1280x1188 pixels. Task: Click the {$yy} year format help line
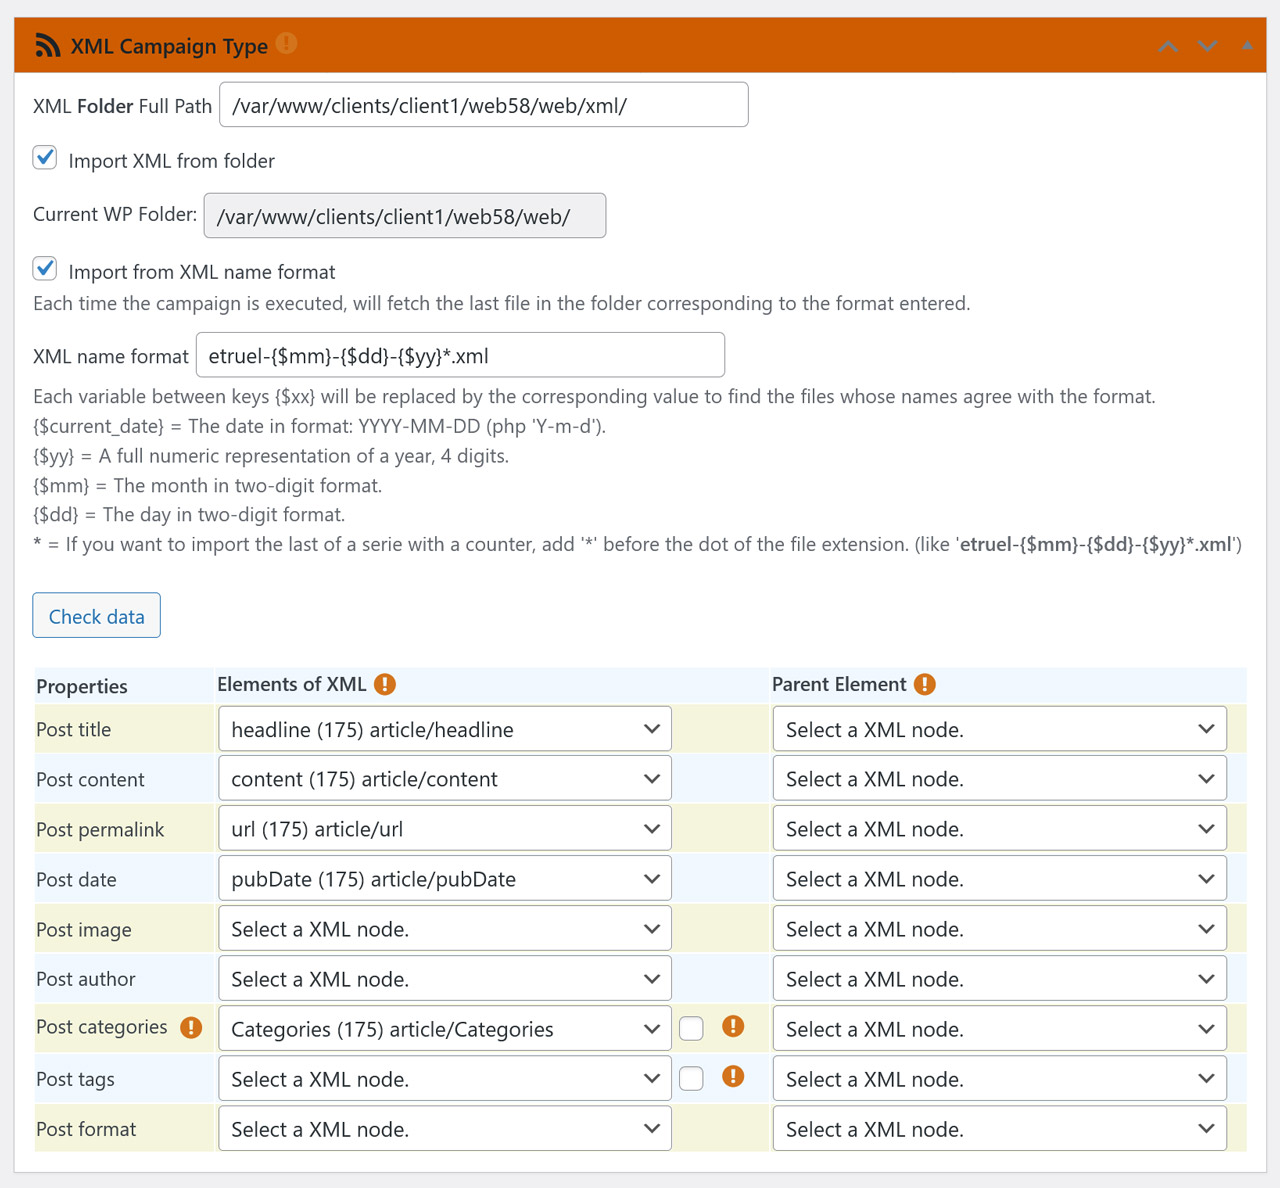(271, 456)
